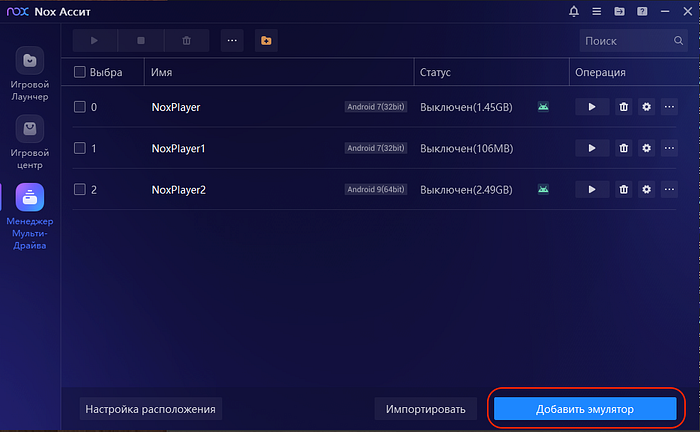700x432 pixels.
Task: Click the folder shortcut icon in title bar
Action: 619,11
